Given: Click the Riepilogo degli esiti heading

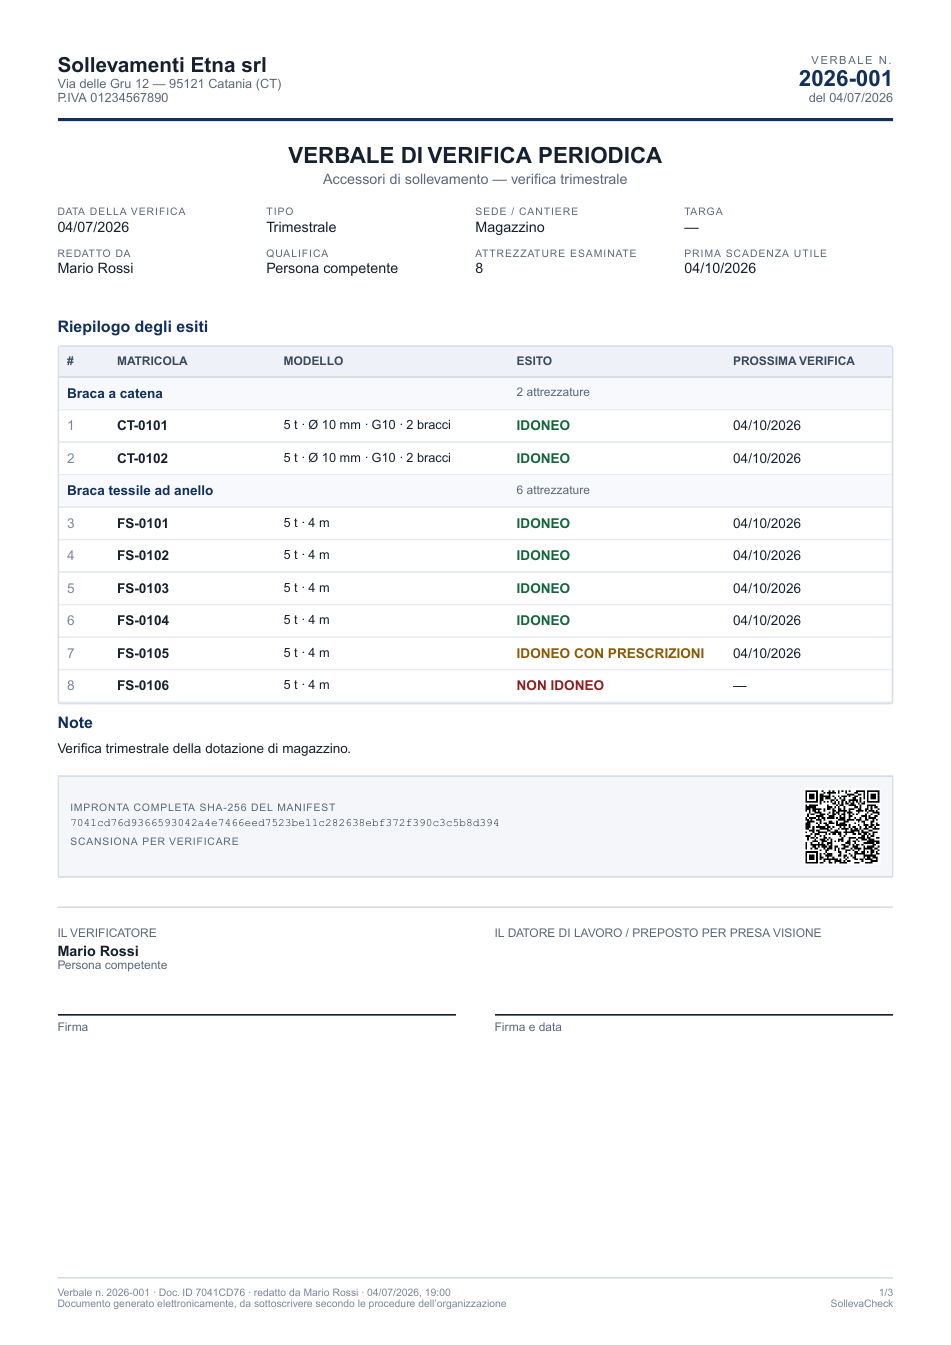Looking at the screenshot, I should 133,327.
